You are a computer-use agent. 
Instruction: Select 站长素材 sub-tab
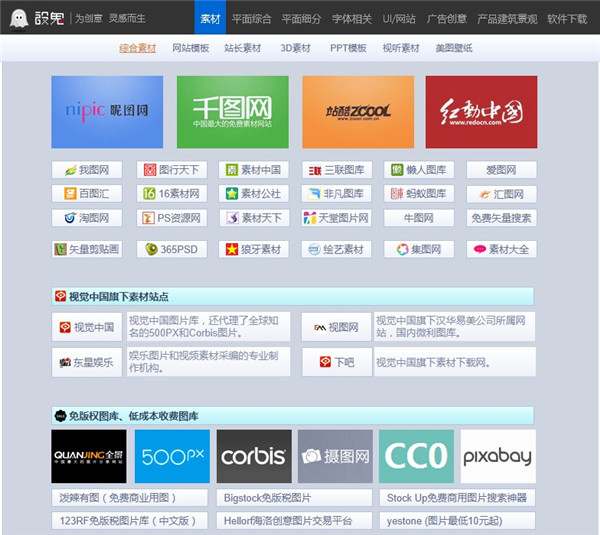pos(243,48)
